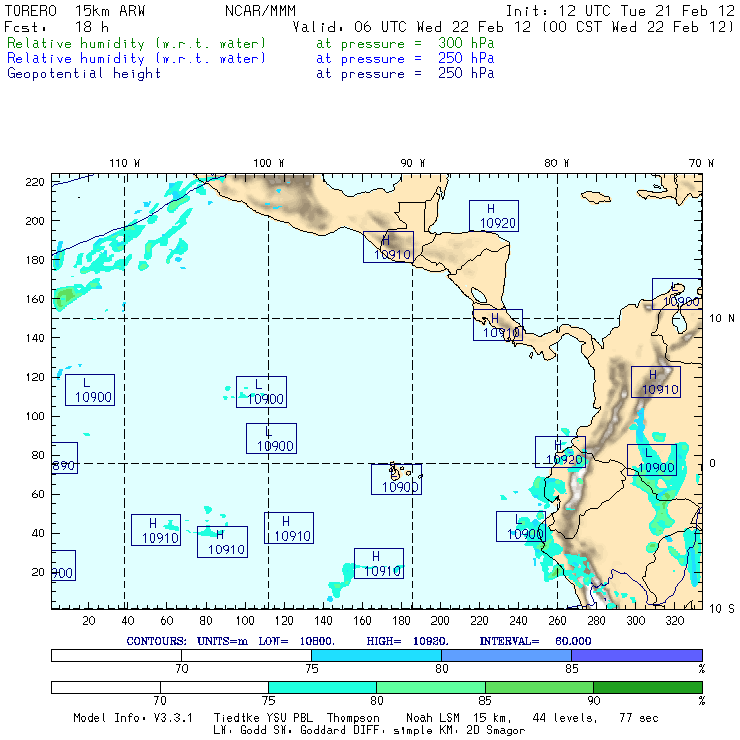
Task: Click the '320' tick label on the x-axis
Action: 674,621
